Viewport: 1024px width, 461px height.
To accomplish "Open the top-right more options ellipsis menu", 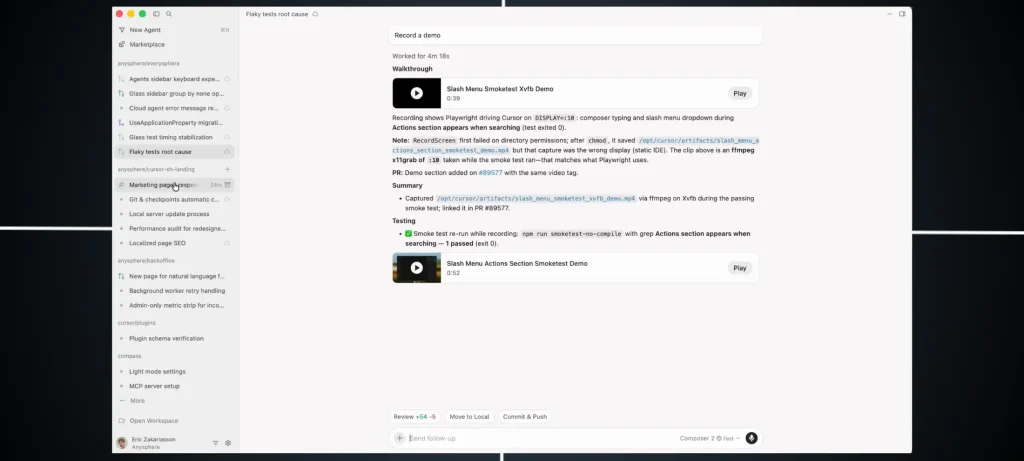I will point(888,14).
